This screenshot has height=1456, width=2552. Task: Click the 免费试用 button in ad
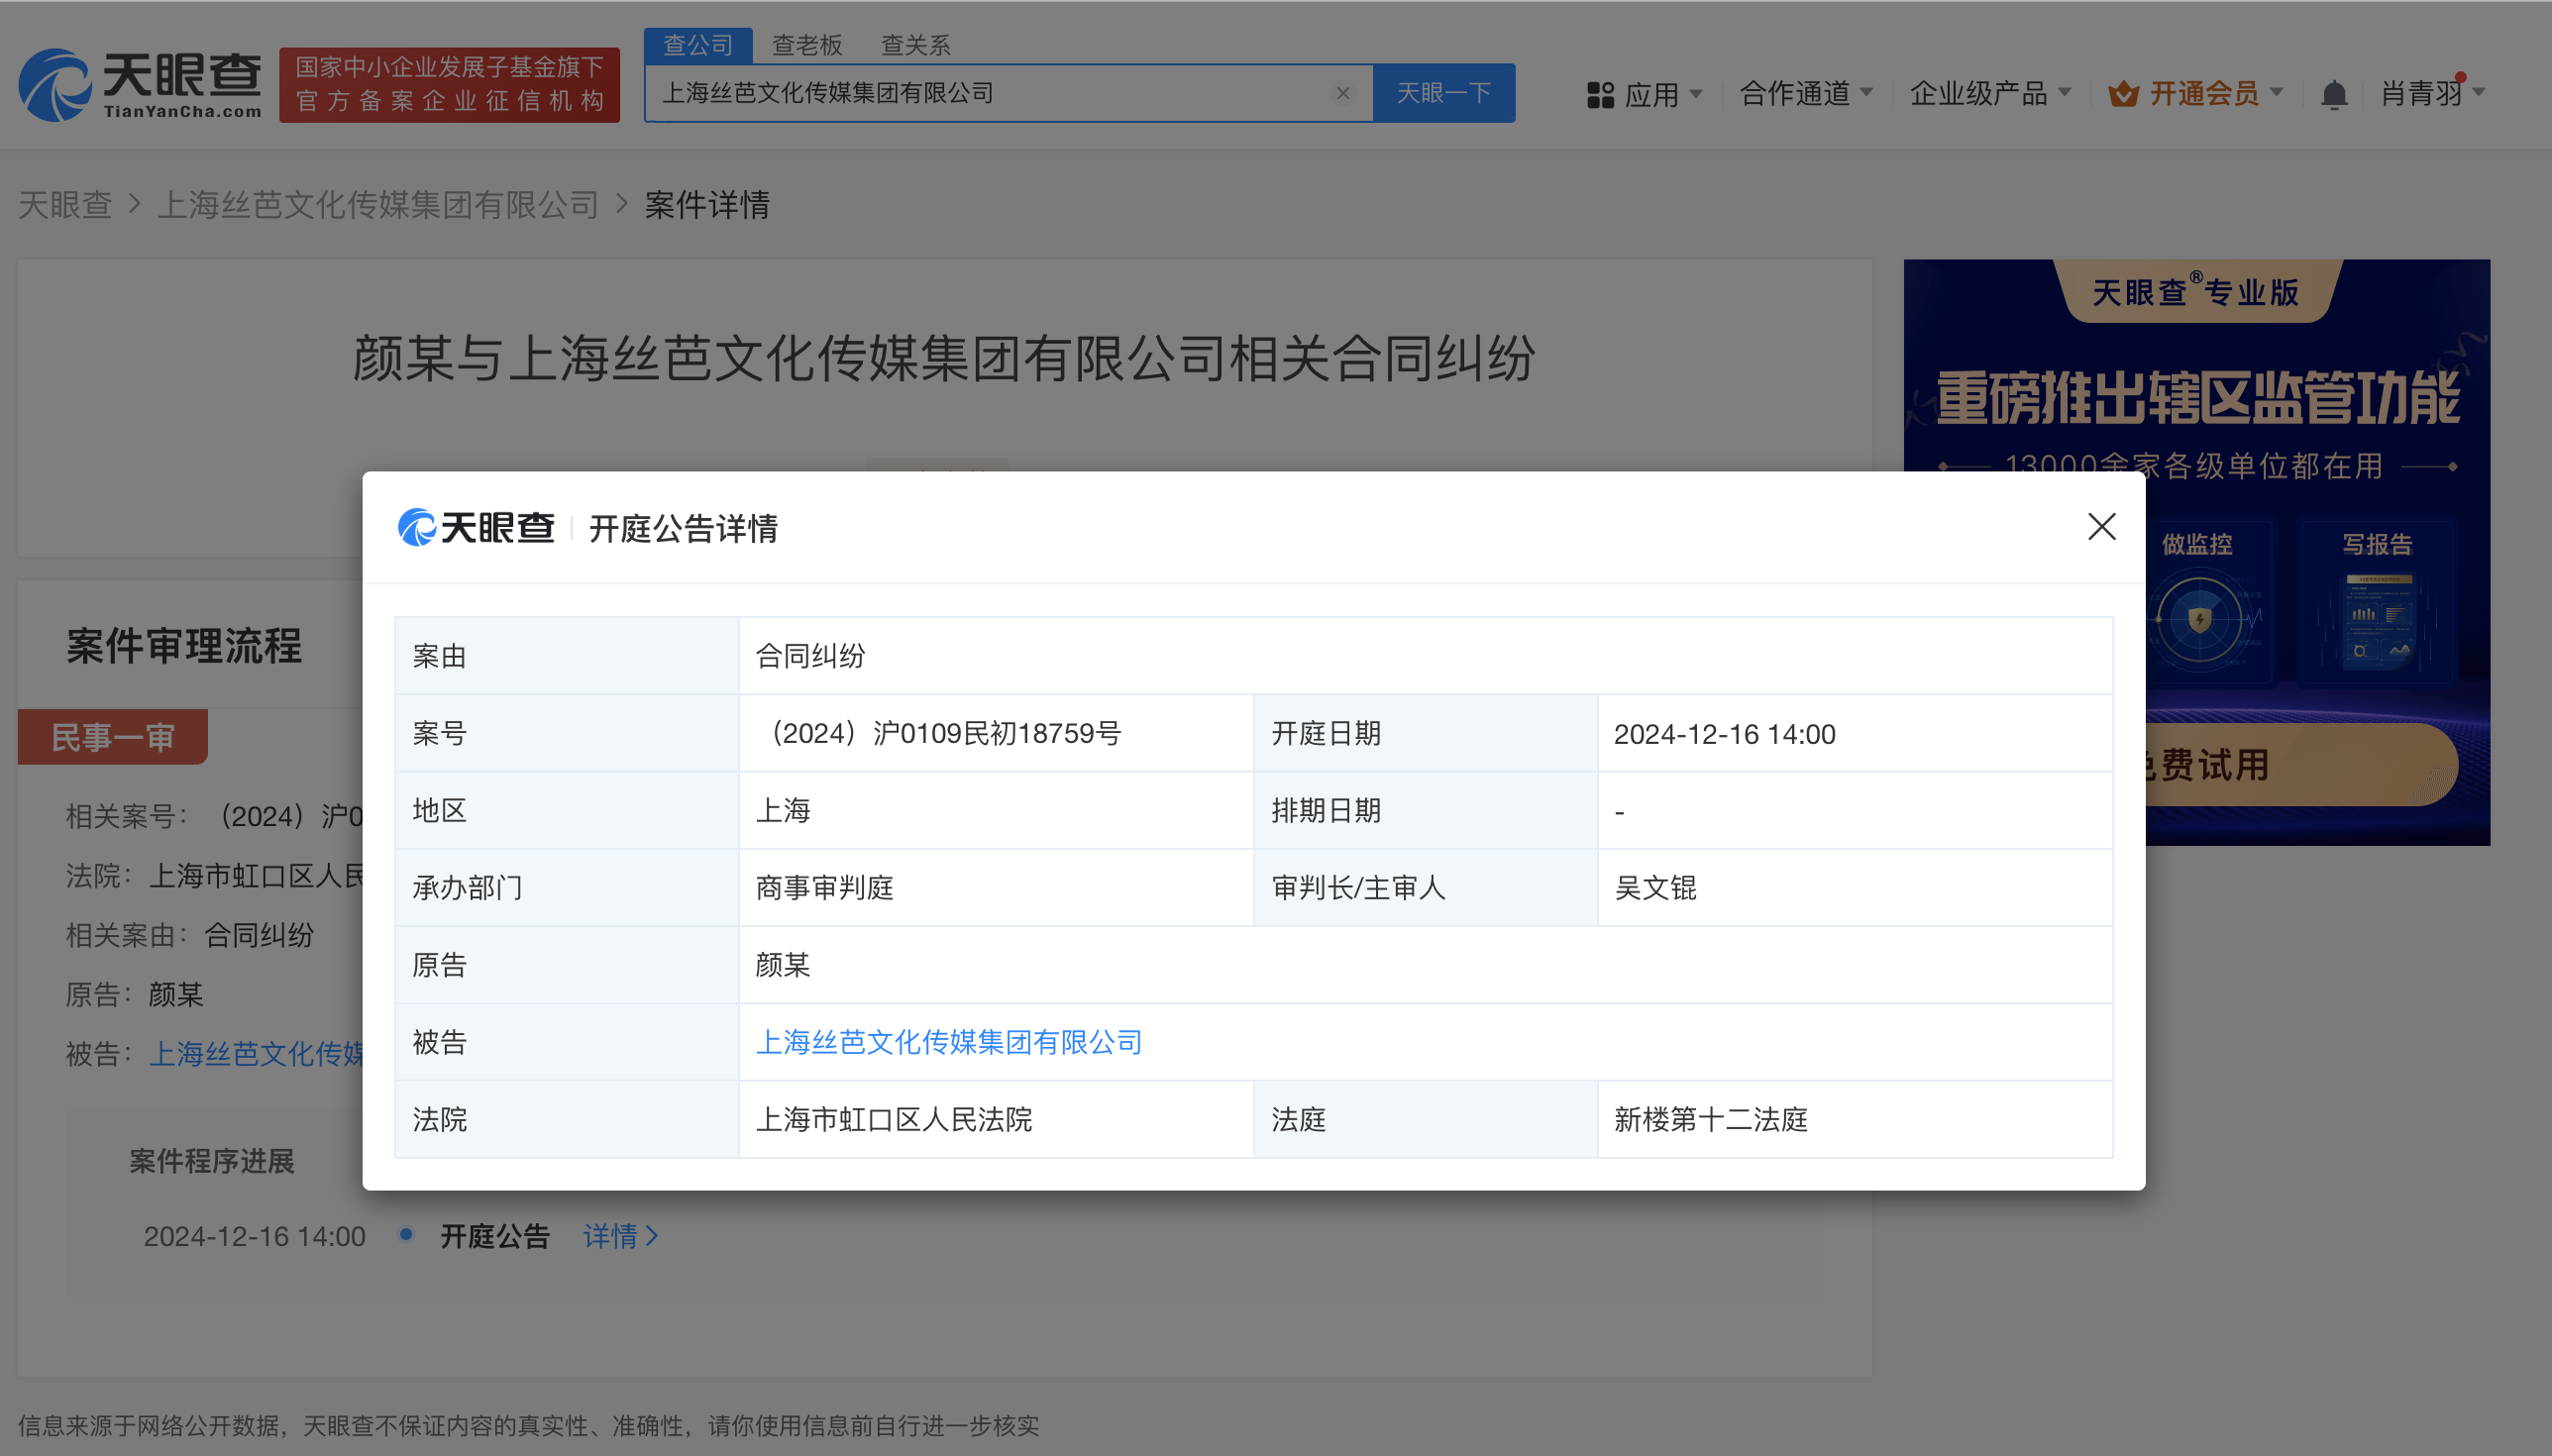tap(2300, 765)
